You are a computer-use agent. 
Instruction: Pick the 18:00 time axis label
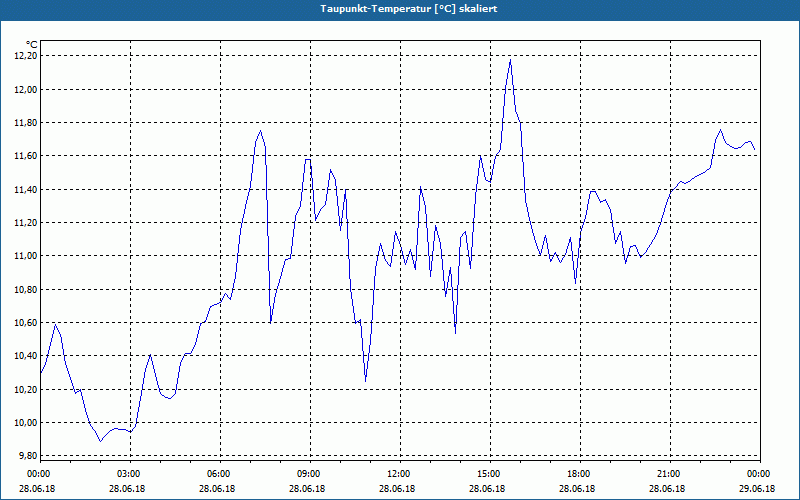pyautogui.click(x=580, y=473)
